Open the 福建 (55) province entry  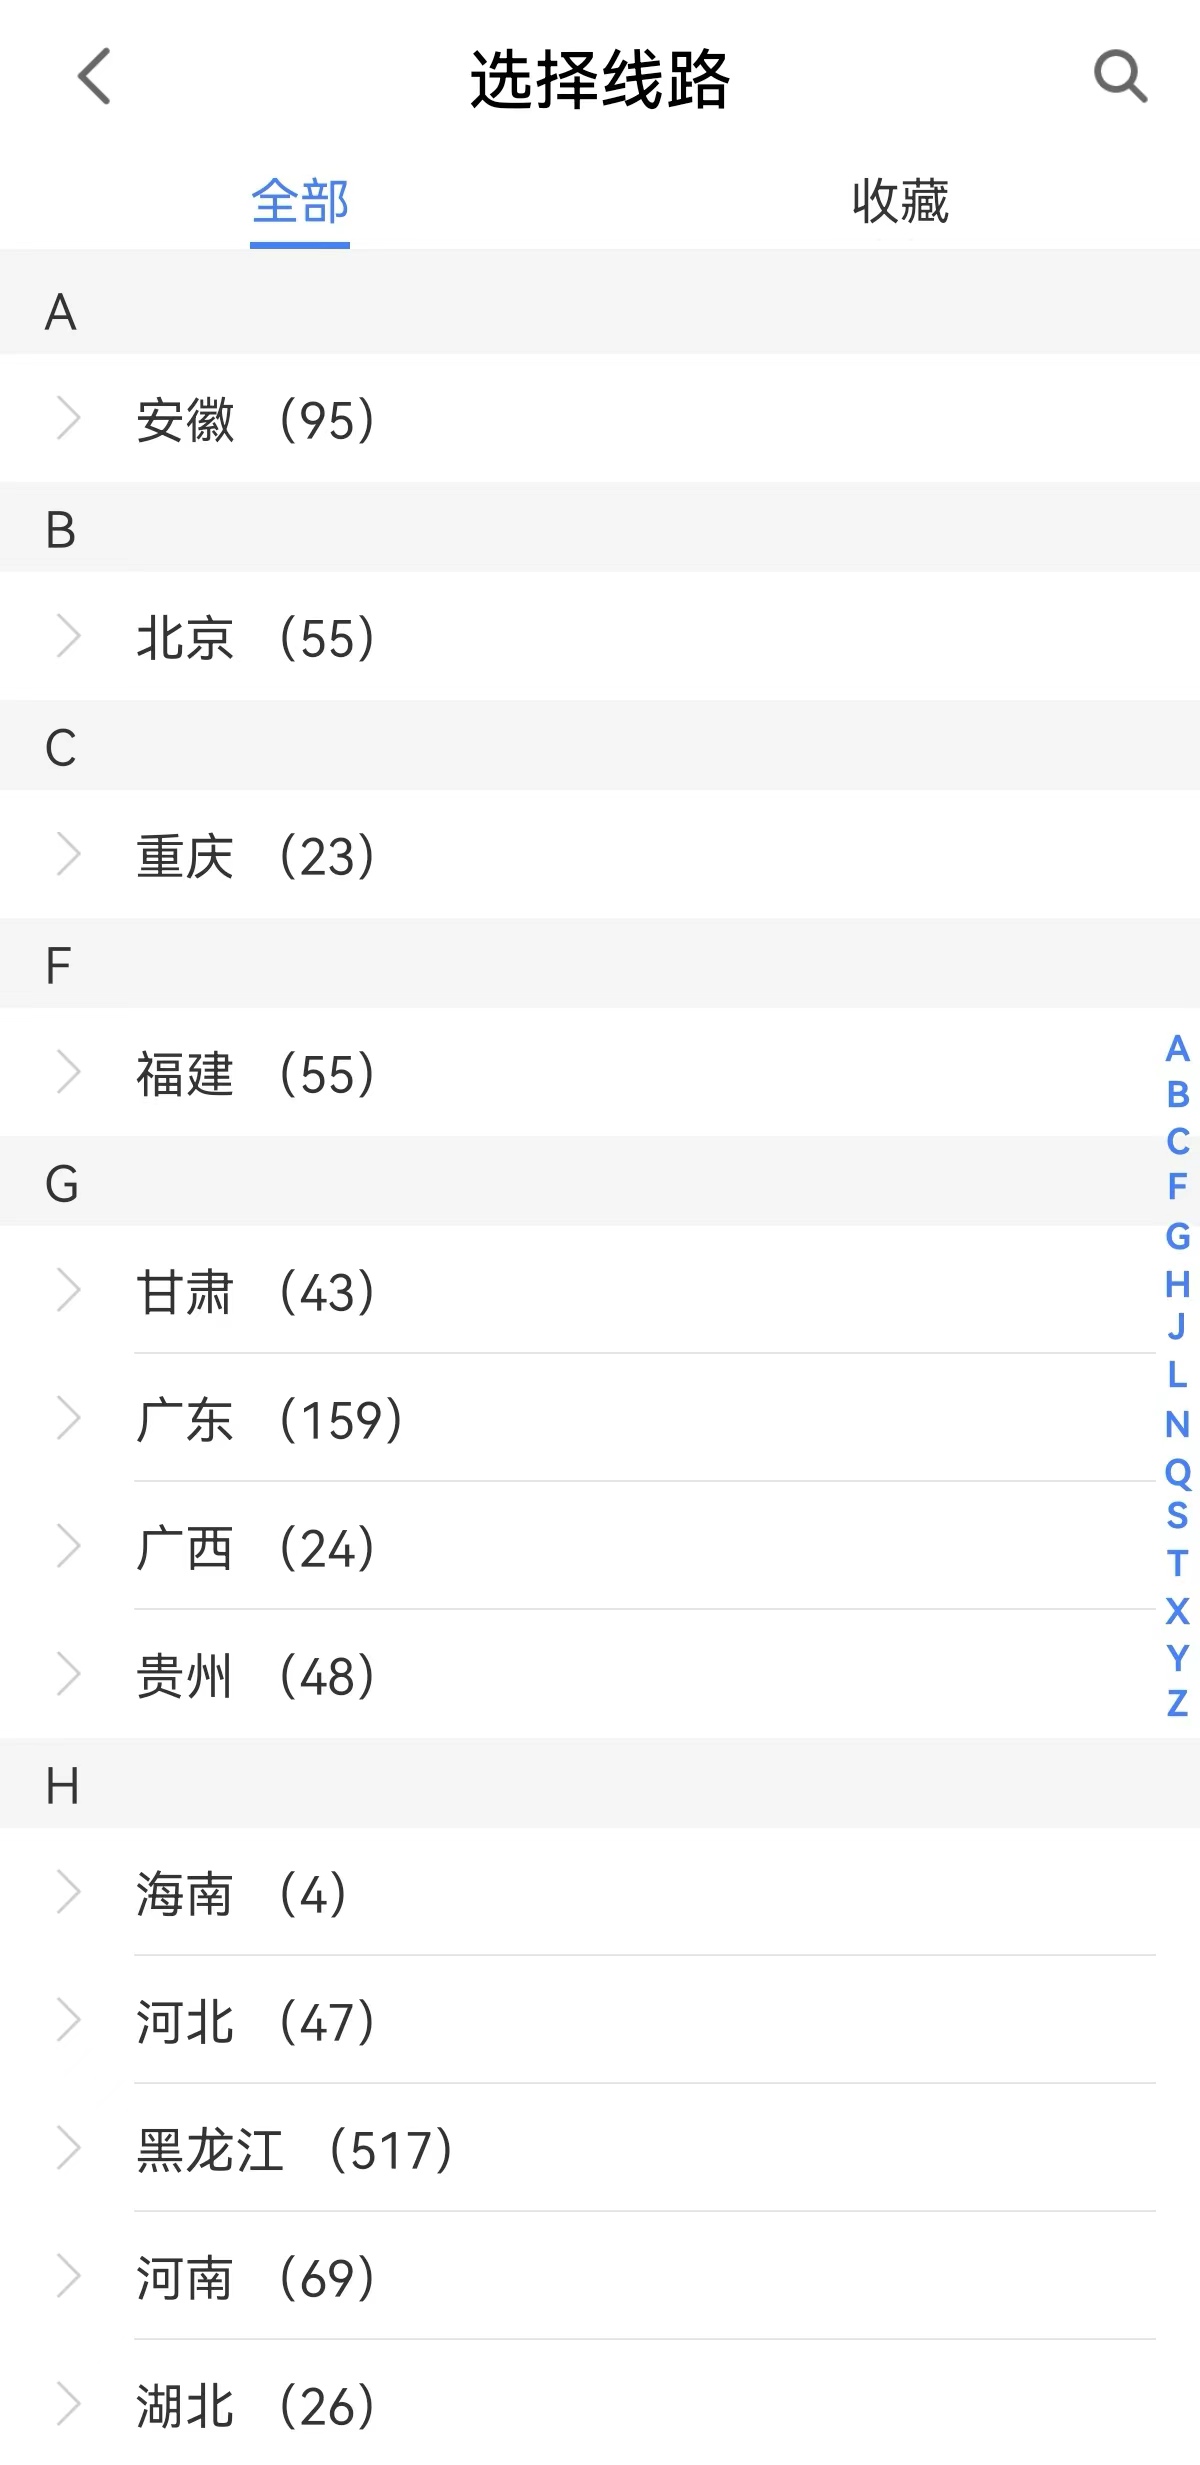(x=255, y=1074)
